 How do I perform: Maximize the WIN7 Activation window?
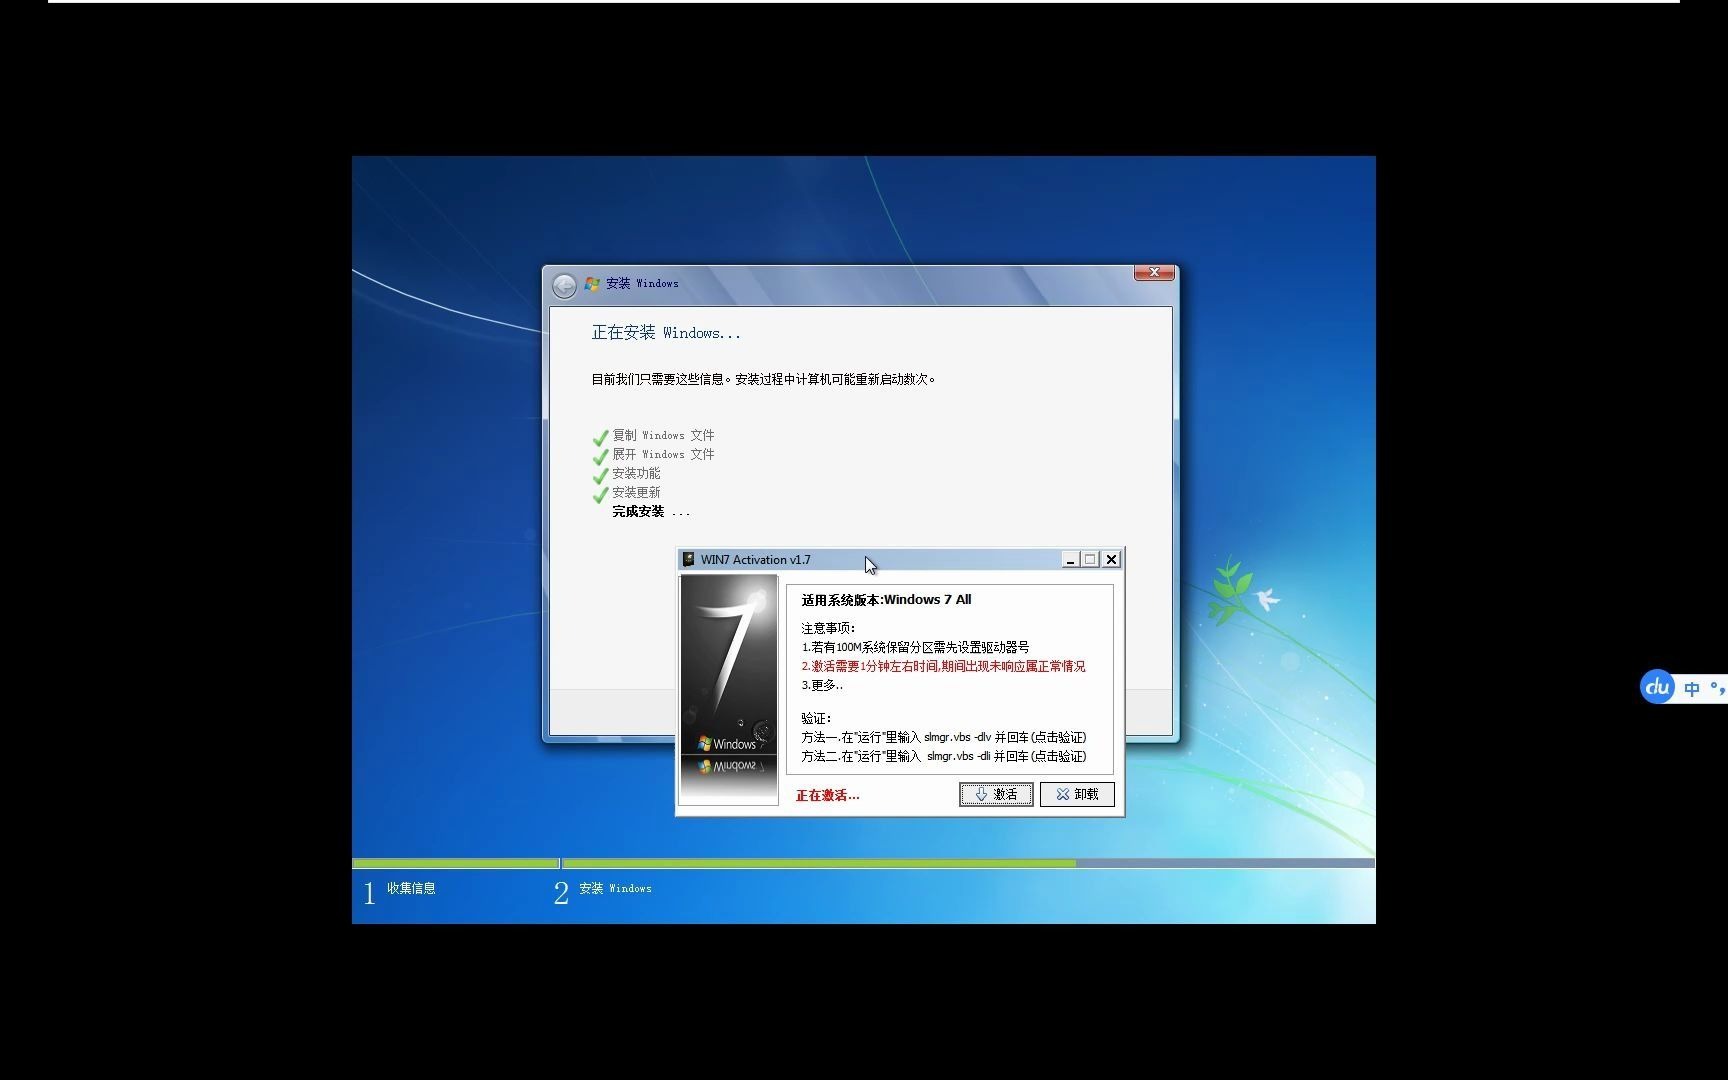1090,560
